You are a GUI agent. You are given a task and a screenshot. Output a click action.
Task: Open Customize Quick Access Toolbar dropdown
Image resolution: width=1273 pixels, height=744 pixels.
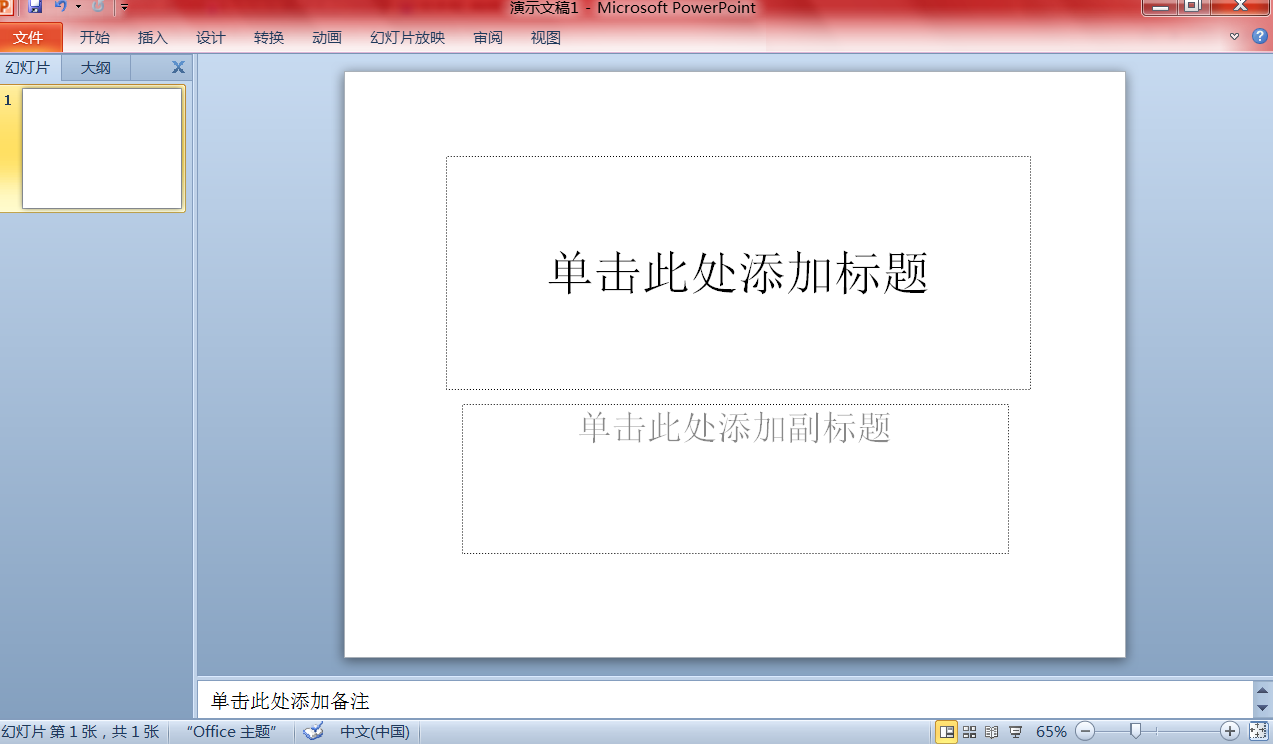click(124, 7)
